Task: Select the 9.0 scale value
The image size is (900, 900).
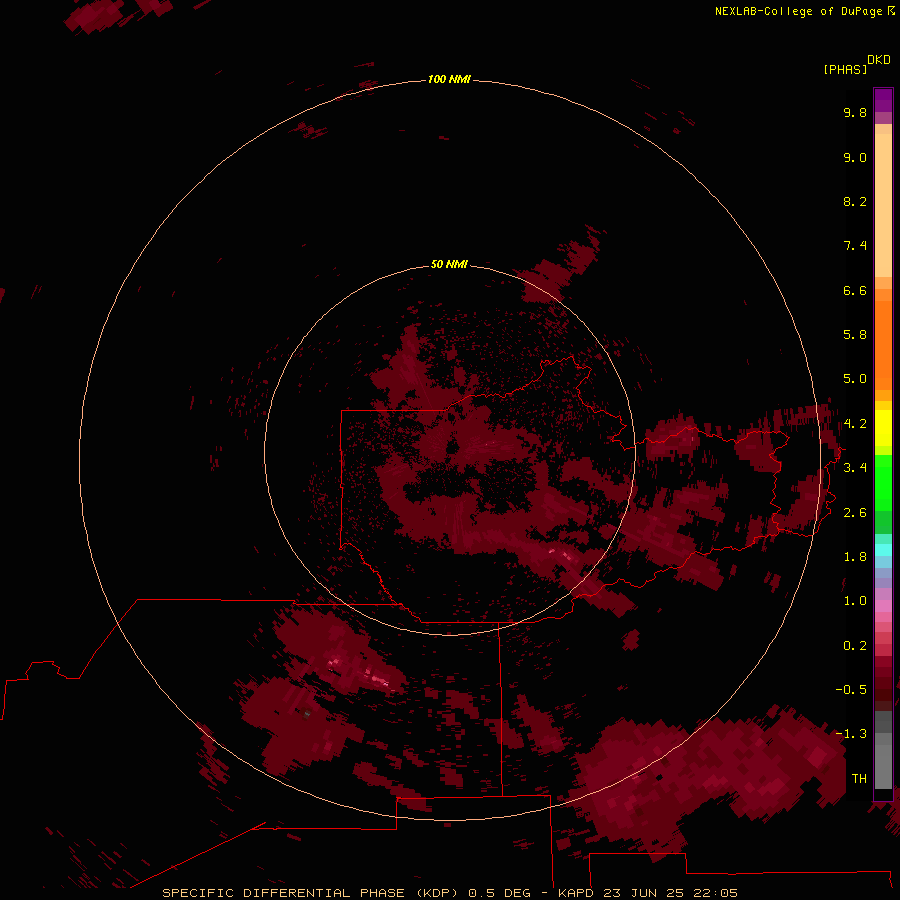Action: click(x=855, y=157)
